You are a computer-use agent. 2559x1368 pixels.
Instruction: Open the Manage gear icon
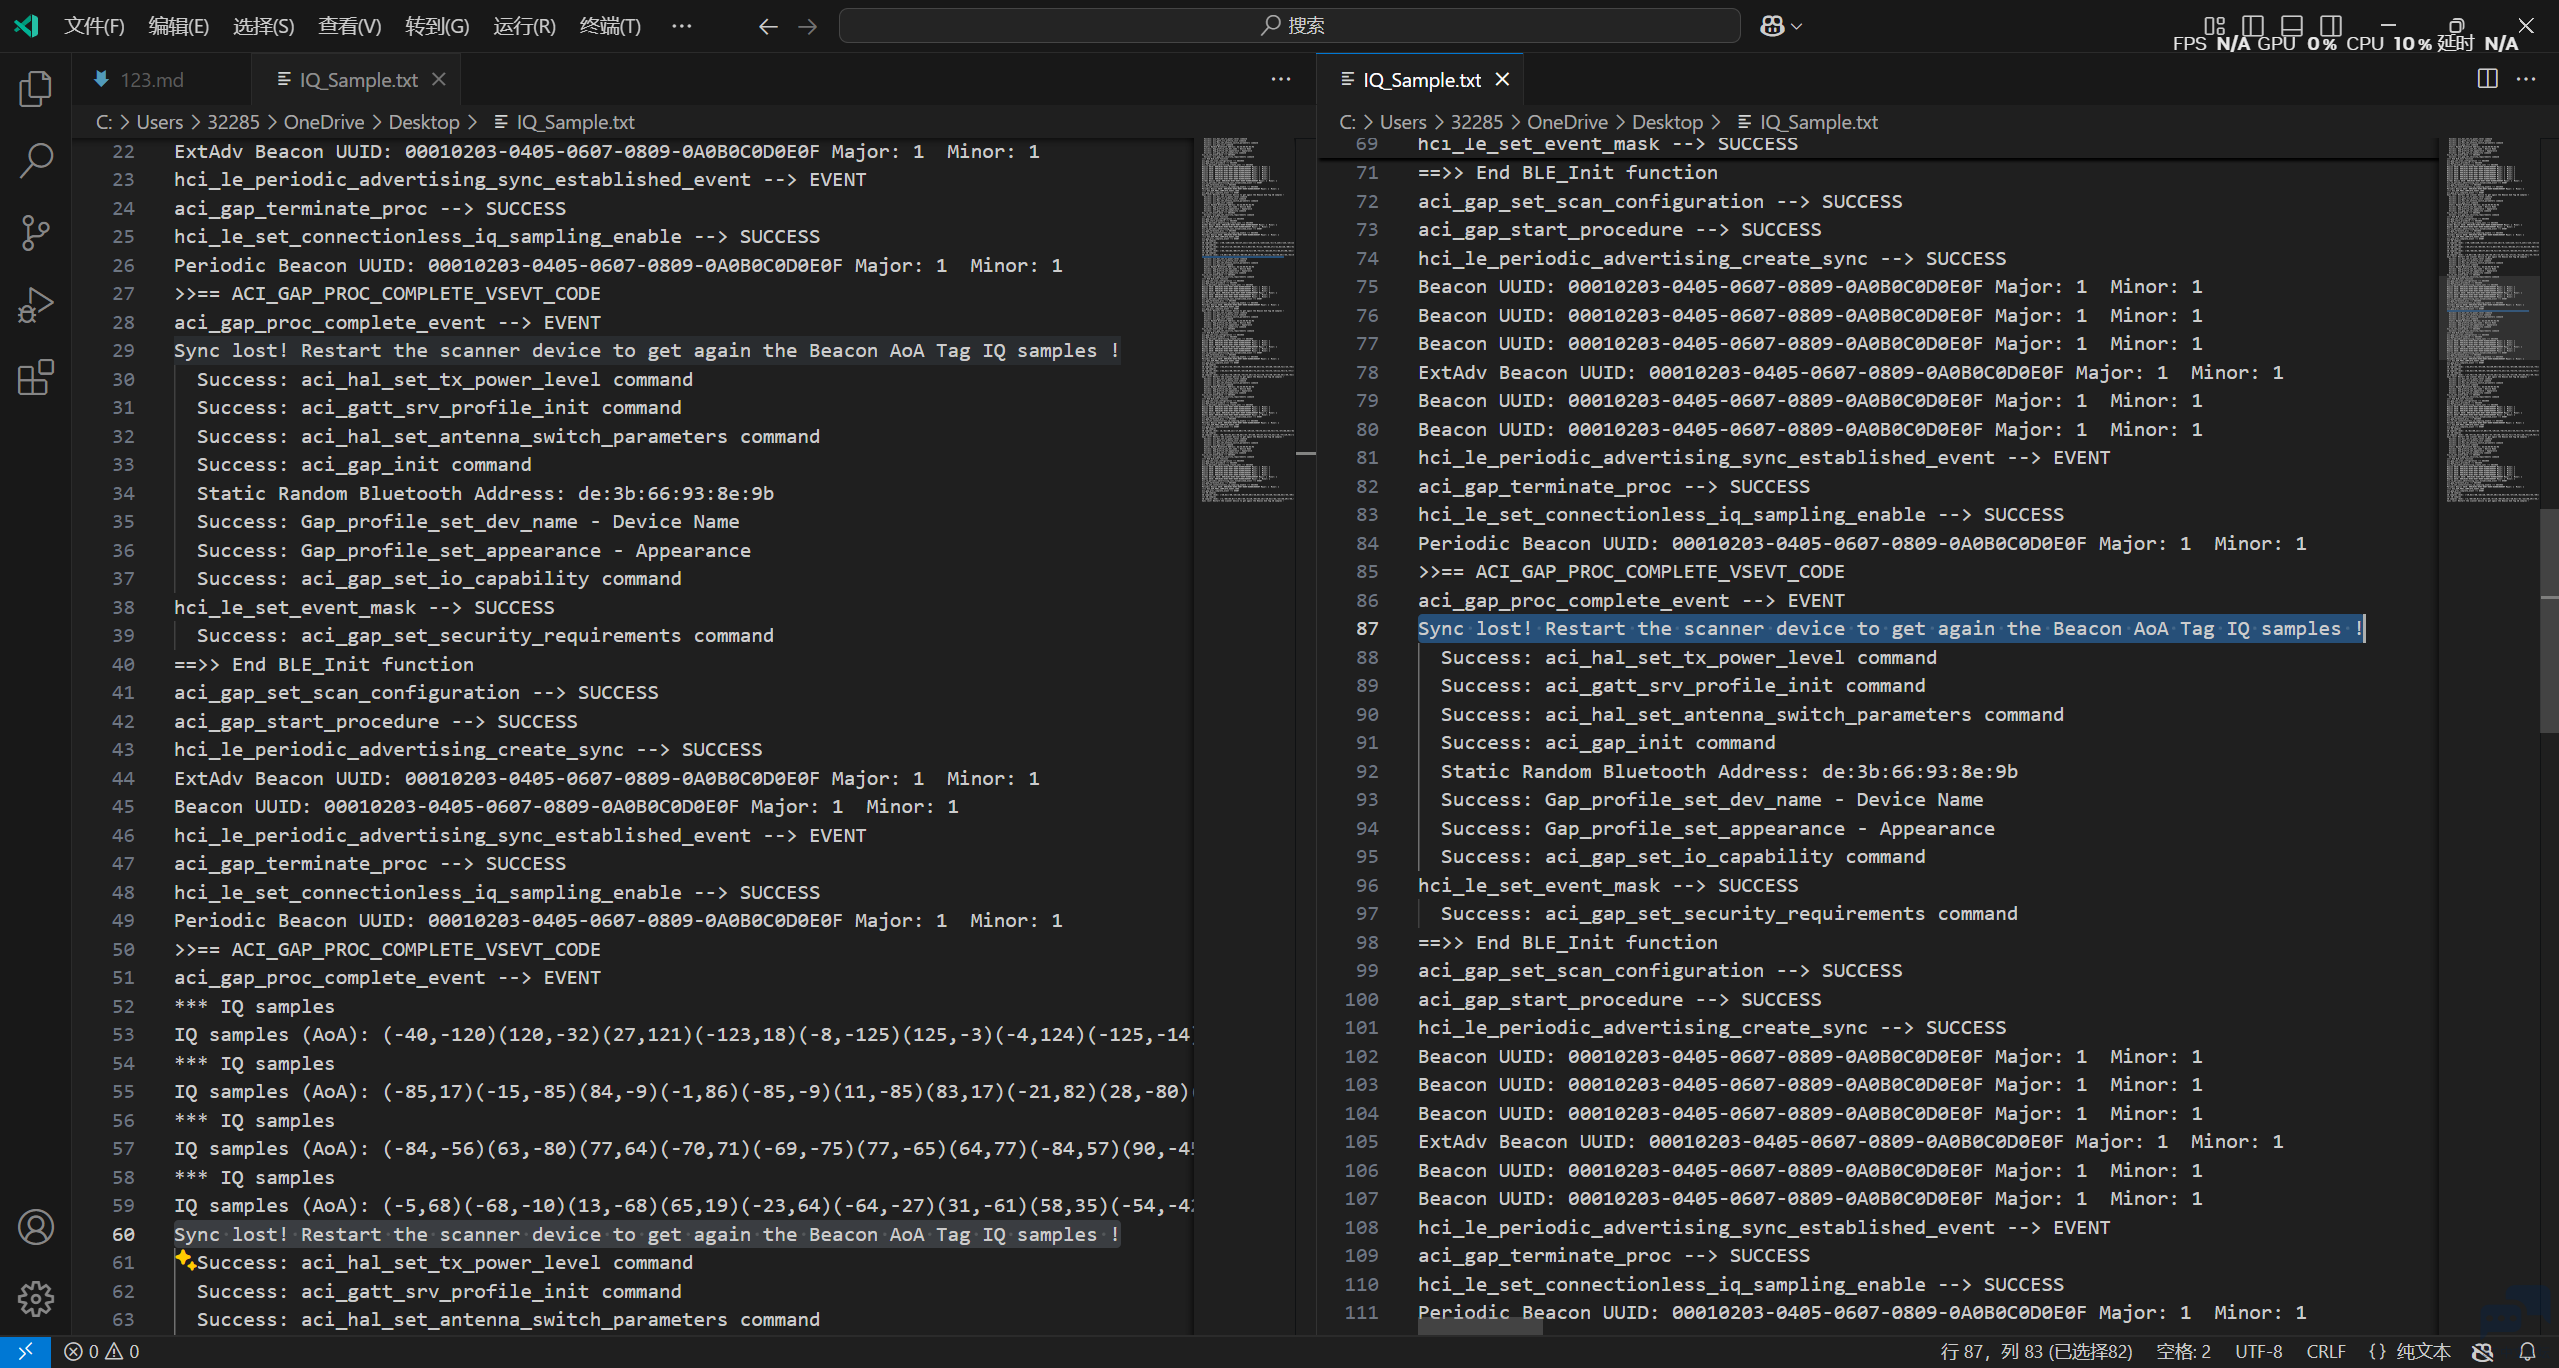(36, 1299)
